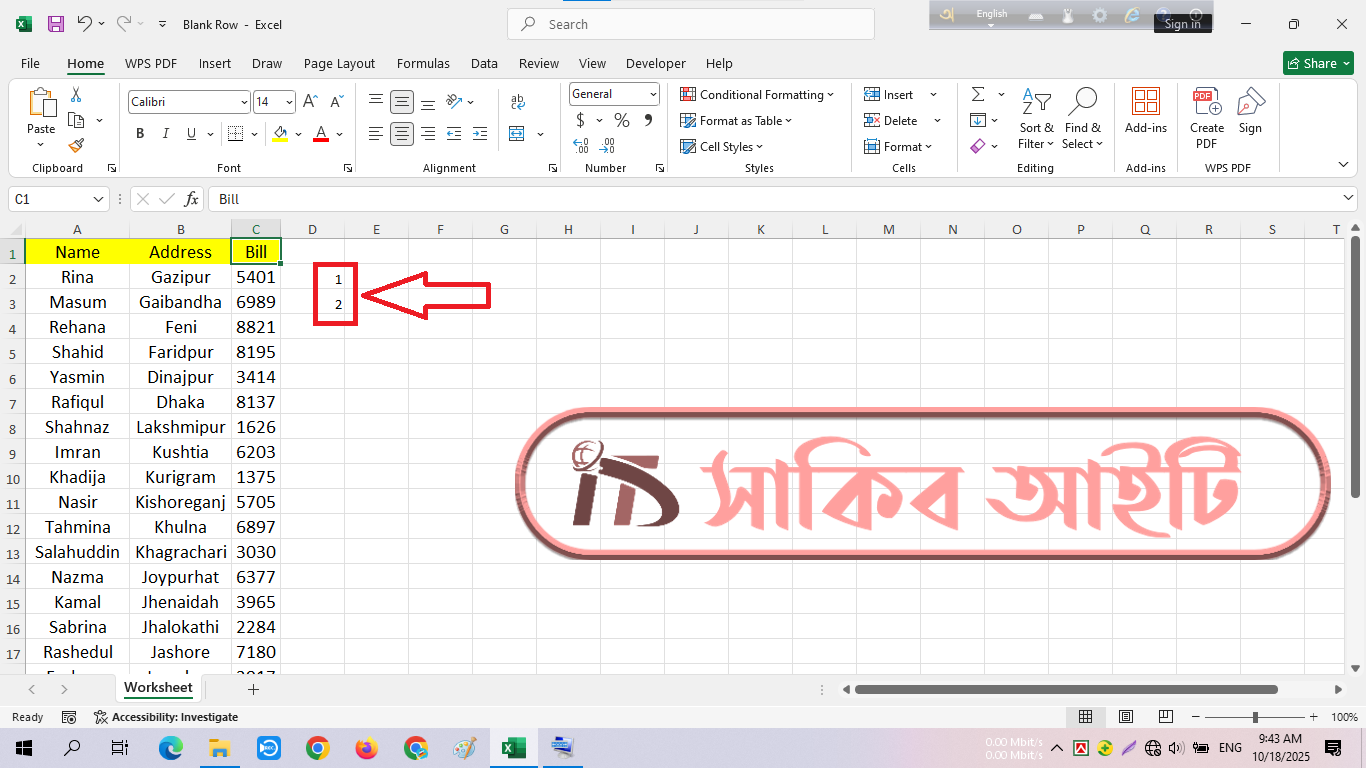1366x768 pixels.
Task: Click the Percent Style icon
Action: point(622,121)
